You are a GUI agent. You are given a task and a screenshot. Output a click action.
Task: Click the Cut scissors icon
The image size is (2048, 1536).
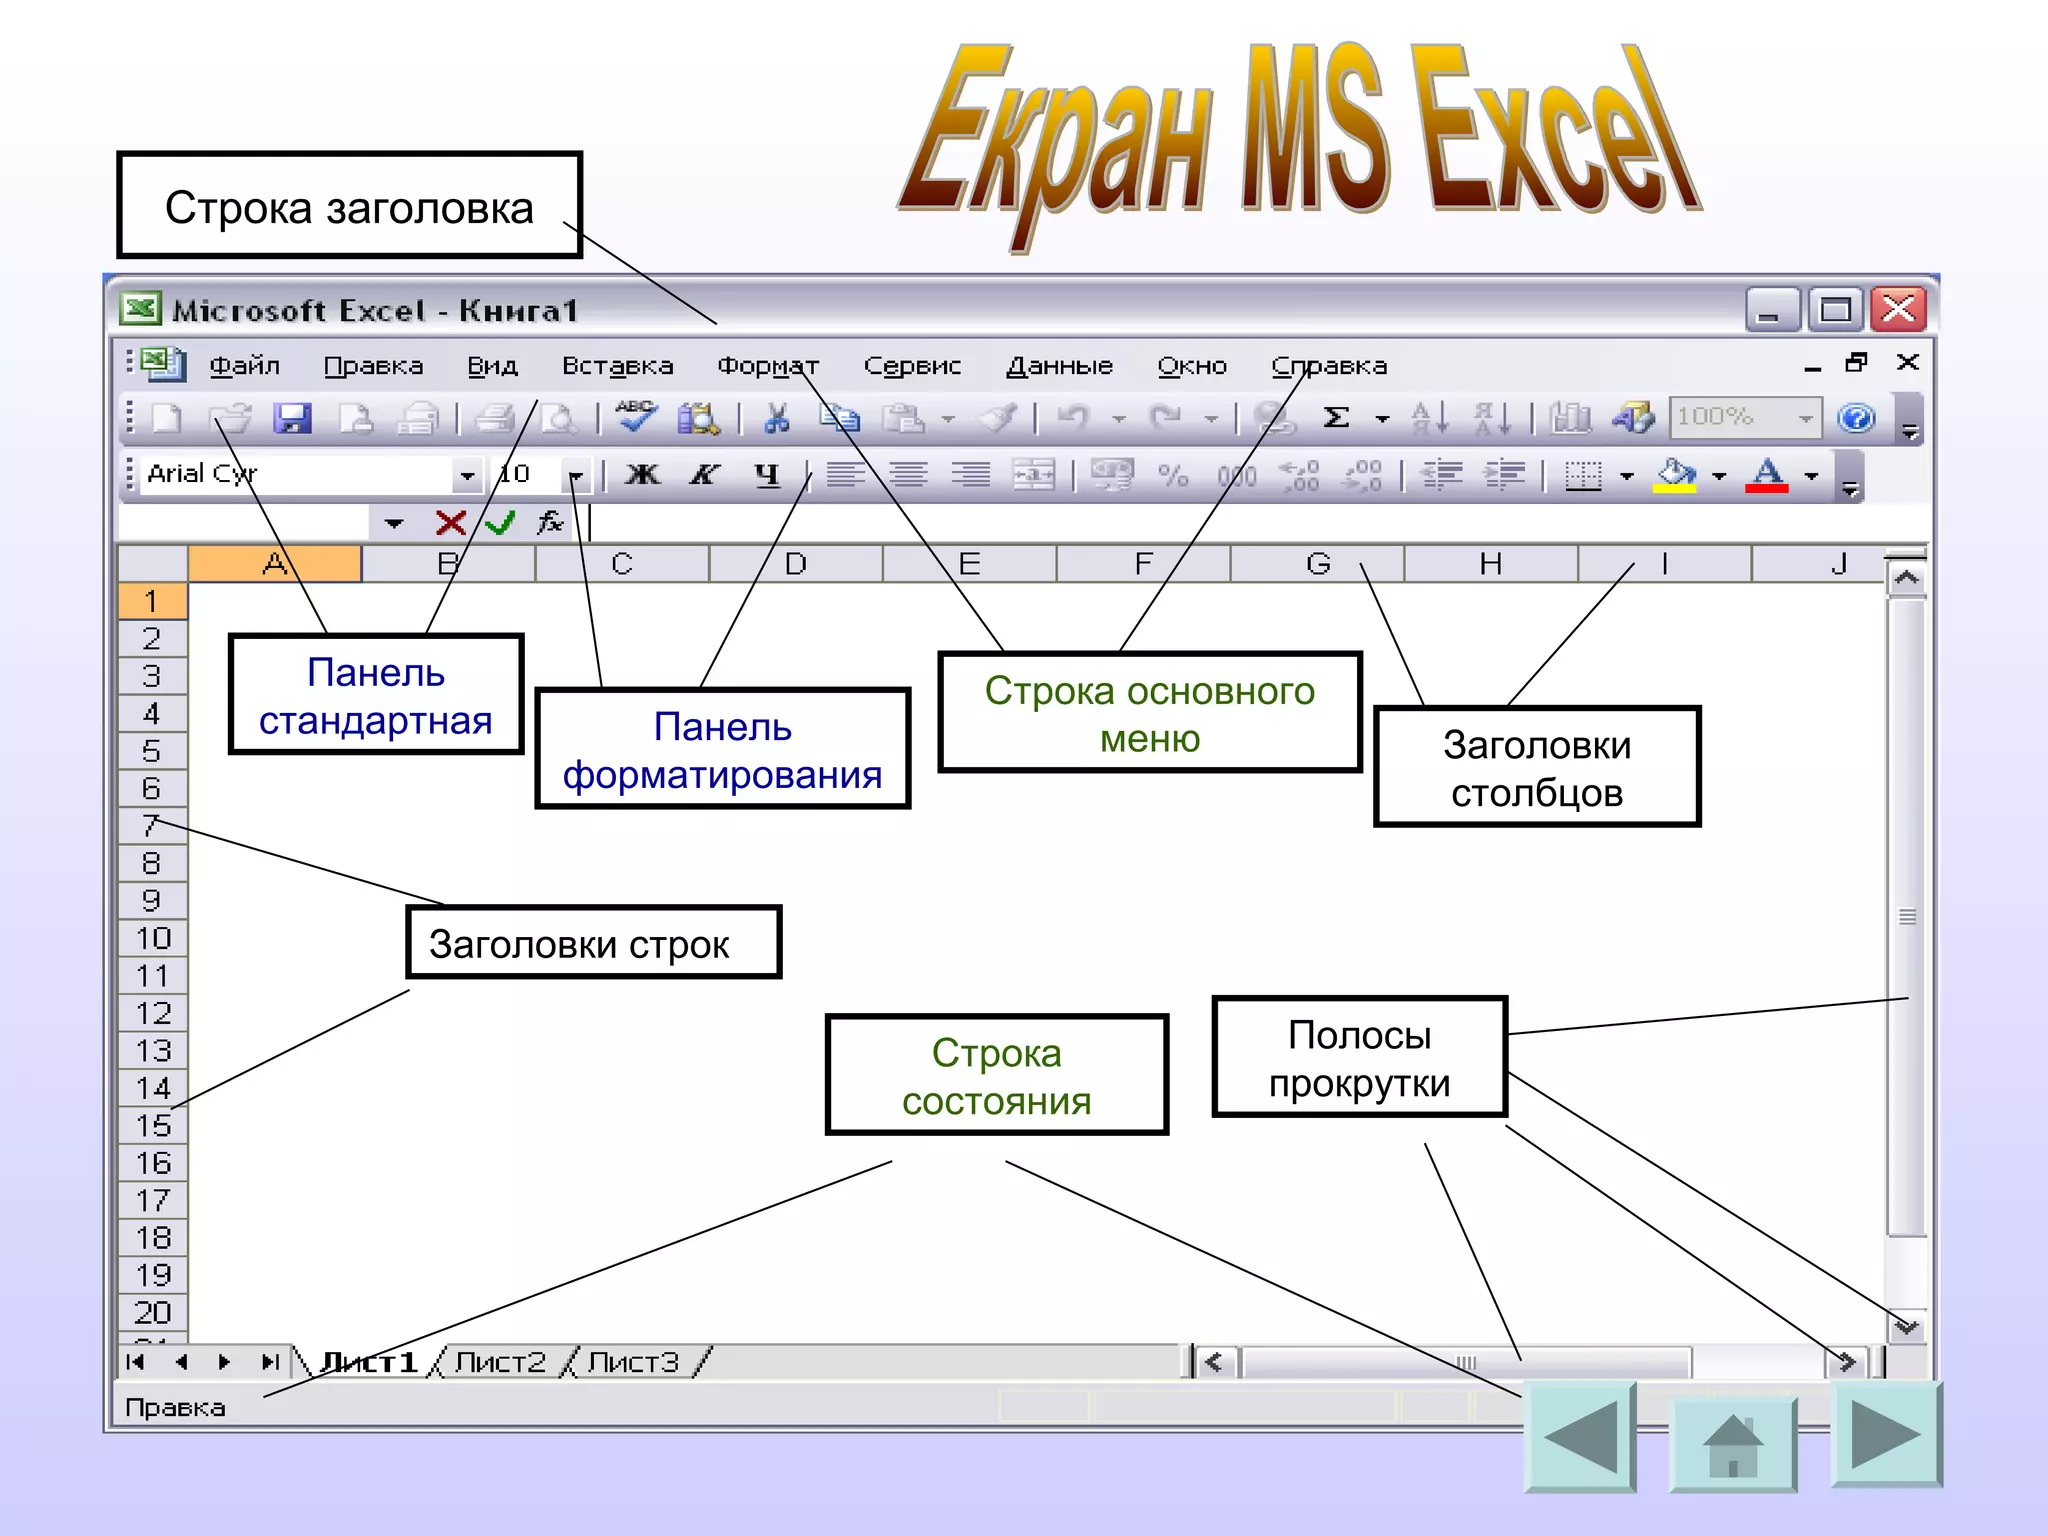(777, 418)
